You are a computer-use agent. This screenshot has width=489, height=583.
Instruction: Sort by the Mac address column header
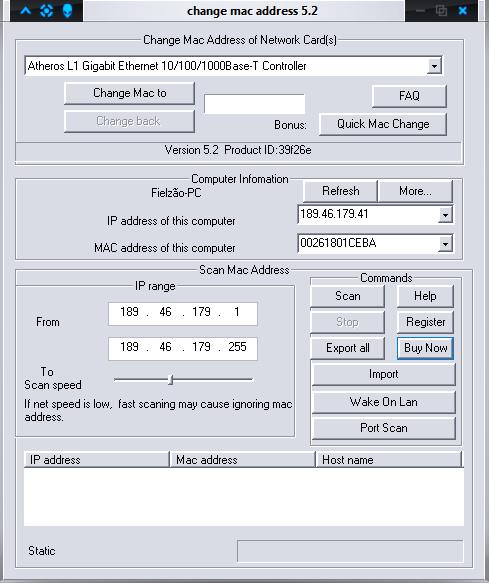coord(242,460)
